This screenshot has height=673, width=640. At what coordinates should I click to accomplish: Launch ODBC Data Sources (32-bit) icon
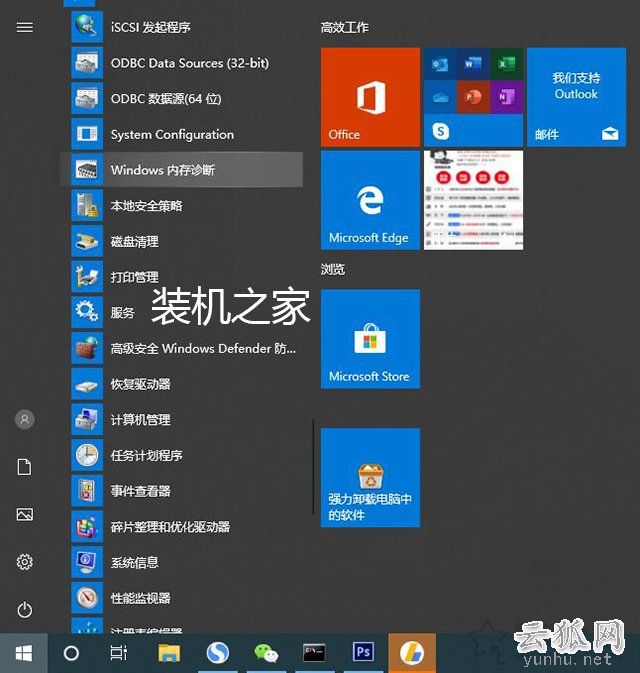[87, 63]
